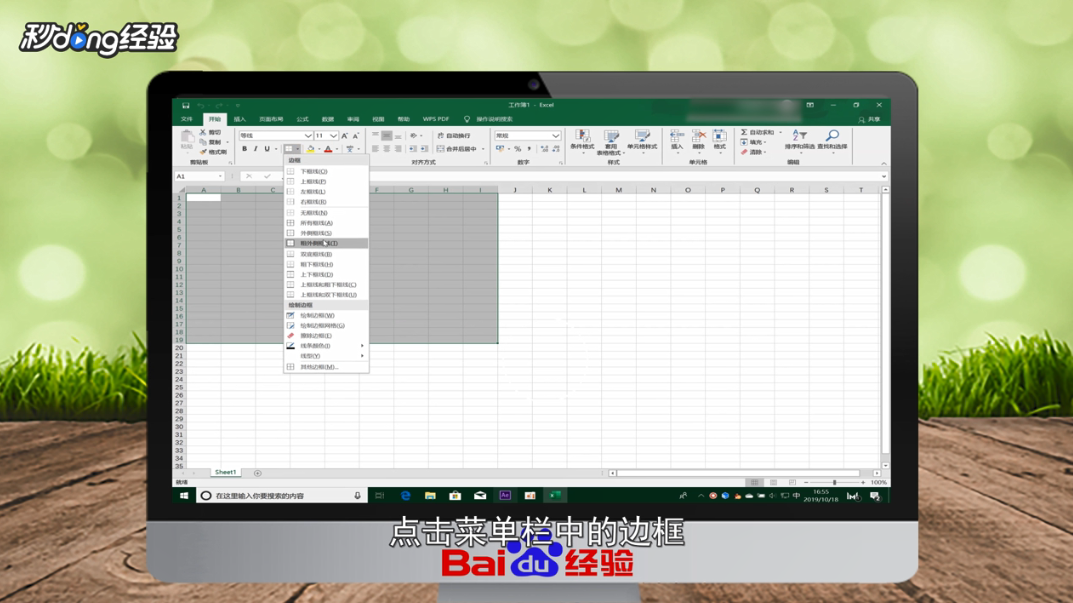Toggle Underline formatting

pos(267,149)
